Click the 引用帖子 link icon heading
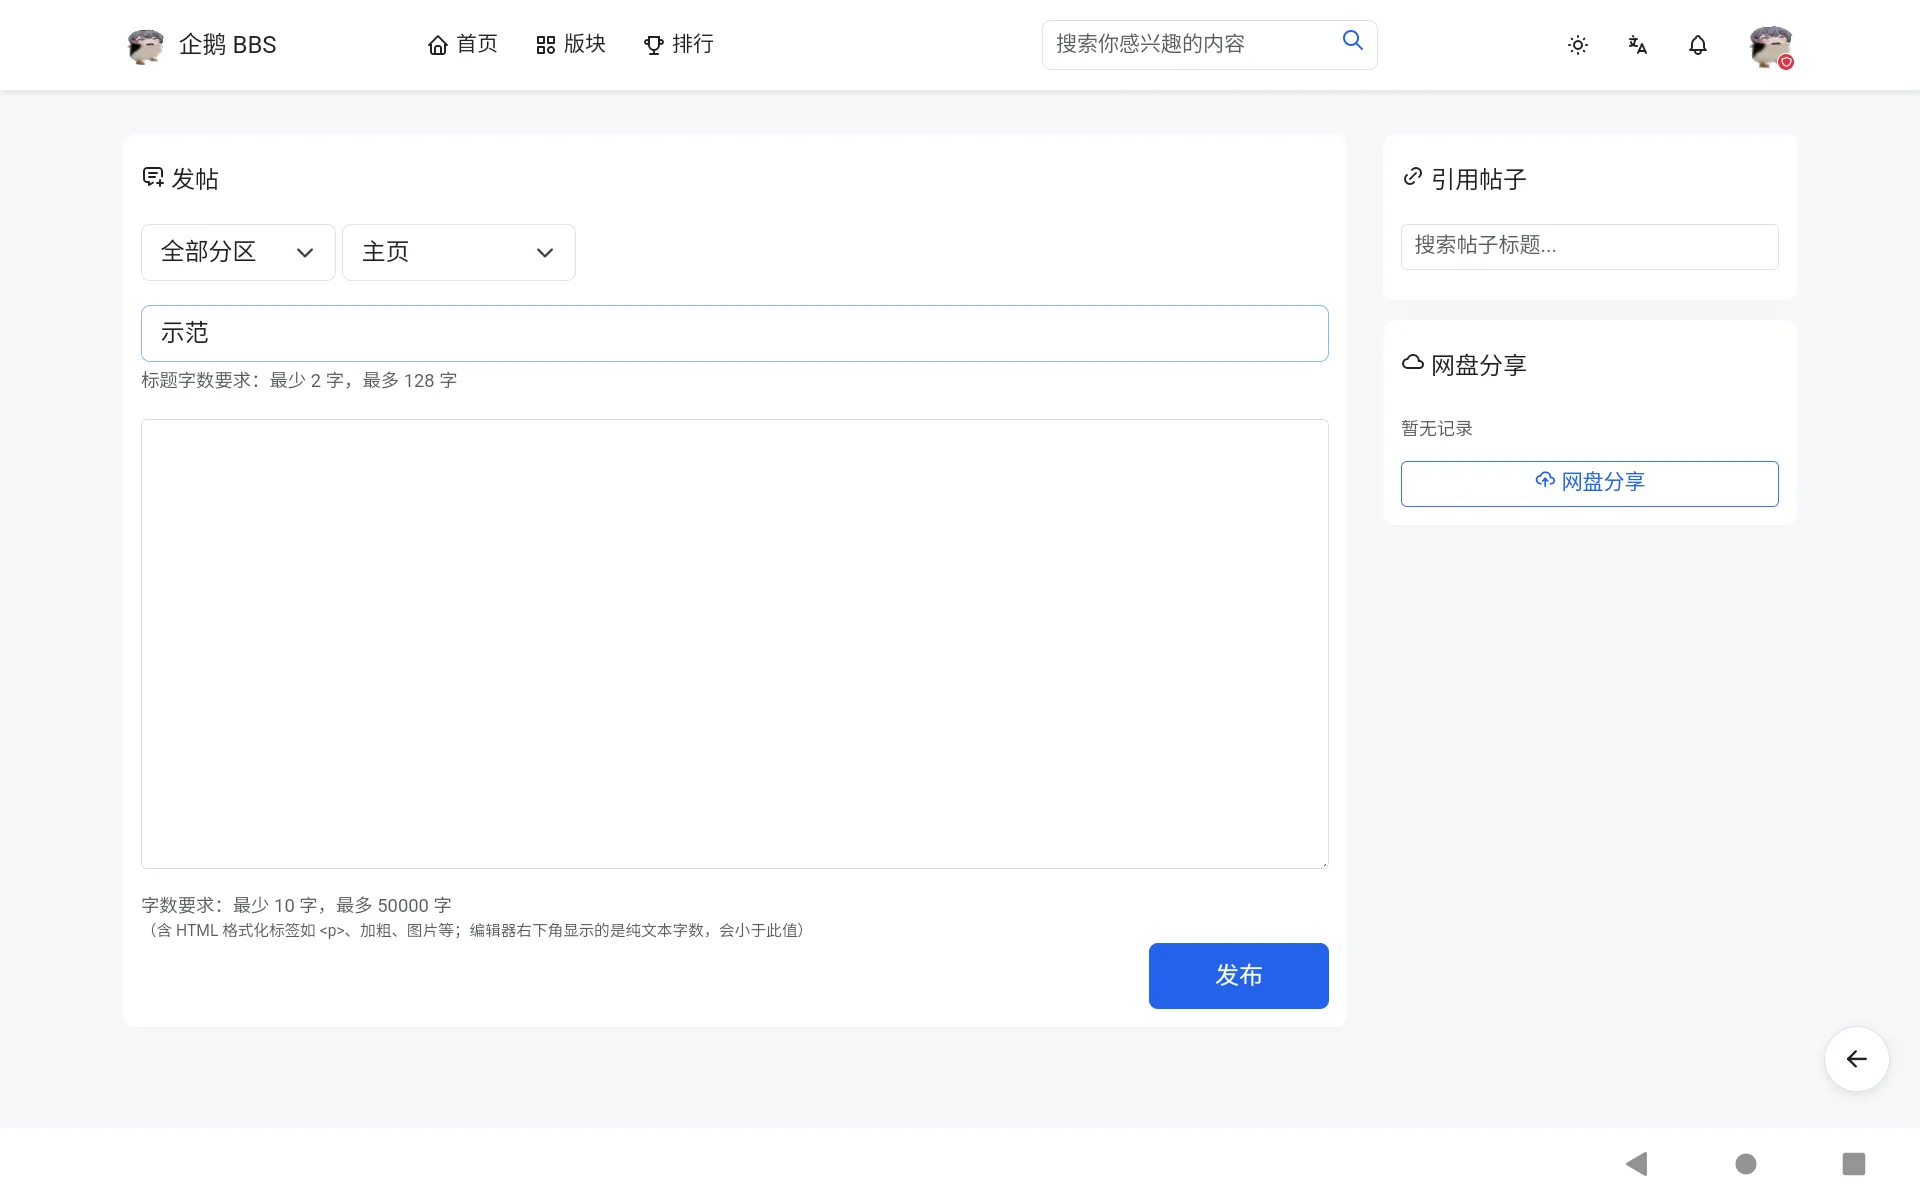This screenshot has height=1200, width=1920. pyautogui.click(x=1465, y=179)
